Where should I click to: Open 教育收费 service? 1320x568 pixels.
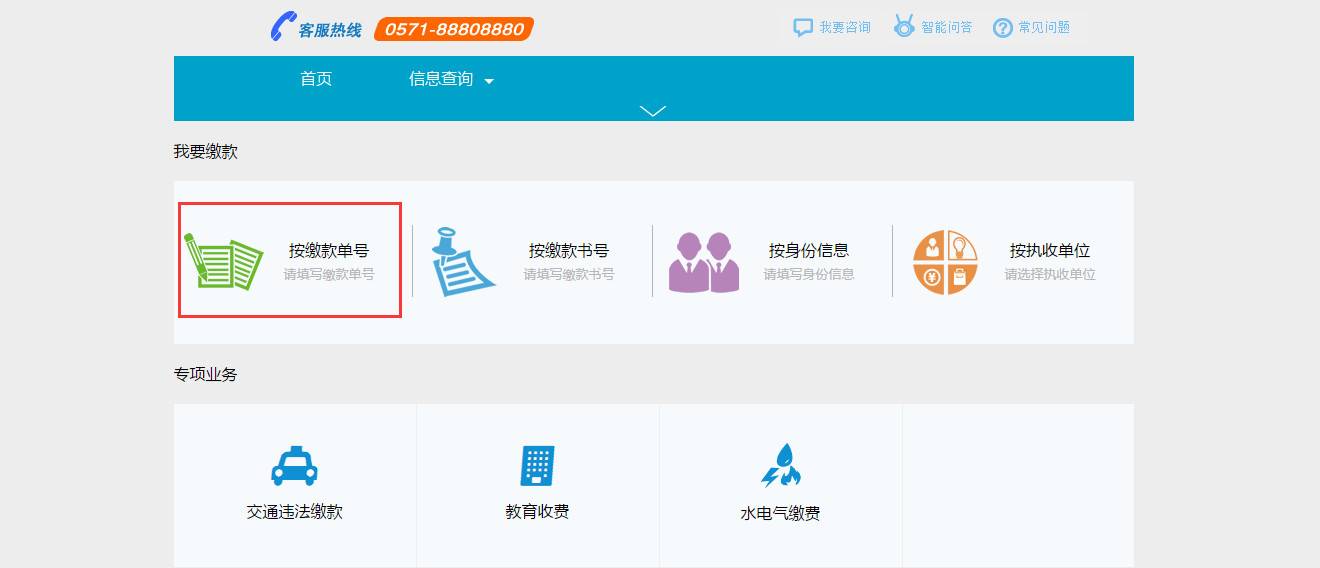click(x=538, y=512)
